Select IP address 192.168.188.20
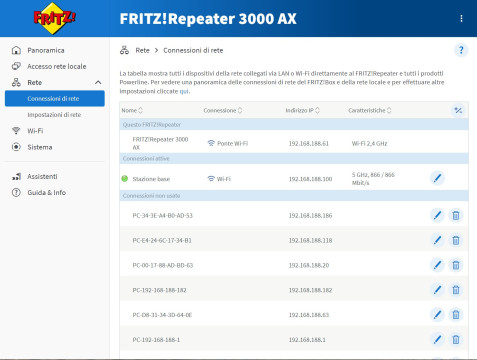This screenshot has width=477, height=360. 309,265
